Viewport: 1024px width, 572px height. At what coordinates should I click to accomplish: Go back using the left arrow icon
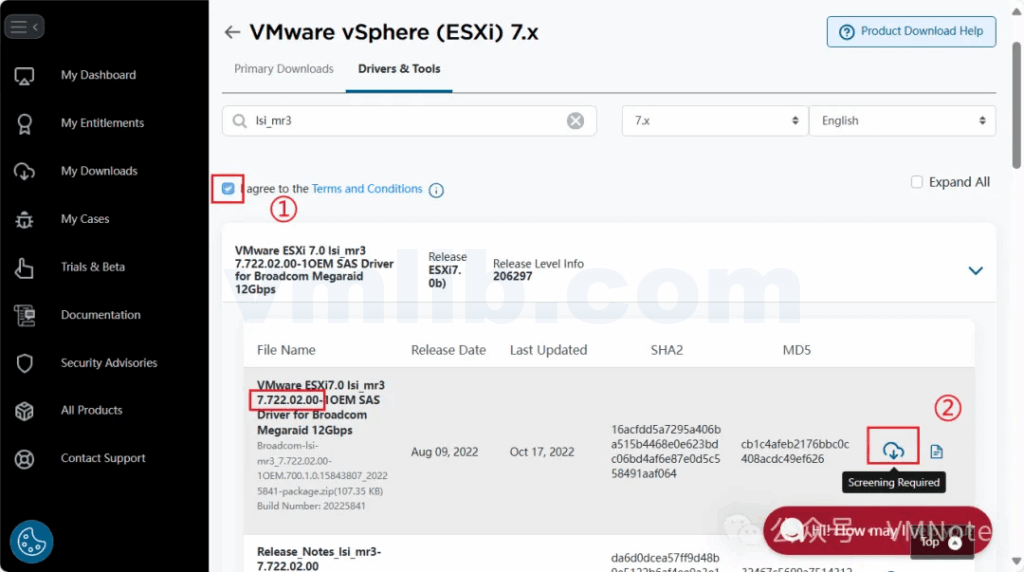(232, 32)
